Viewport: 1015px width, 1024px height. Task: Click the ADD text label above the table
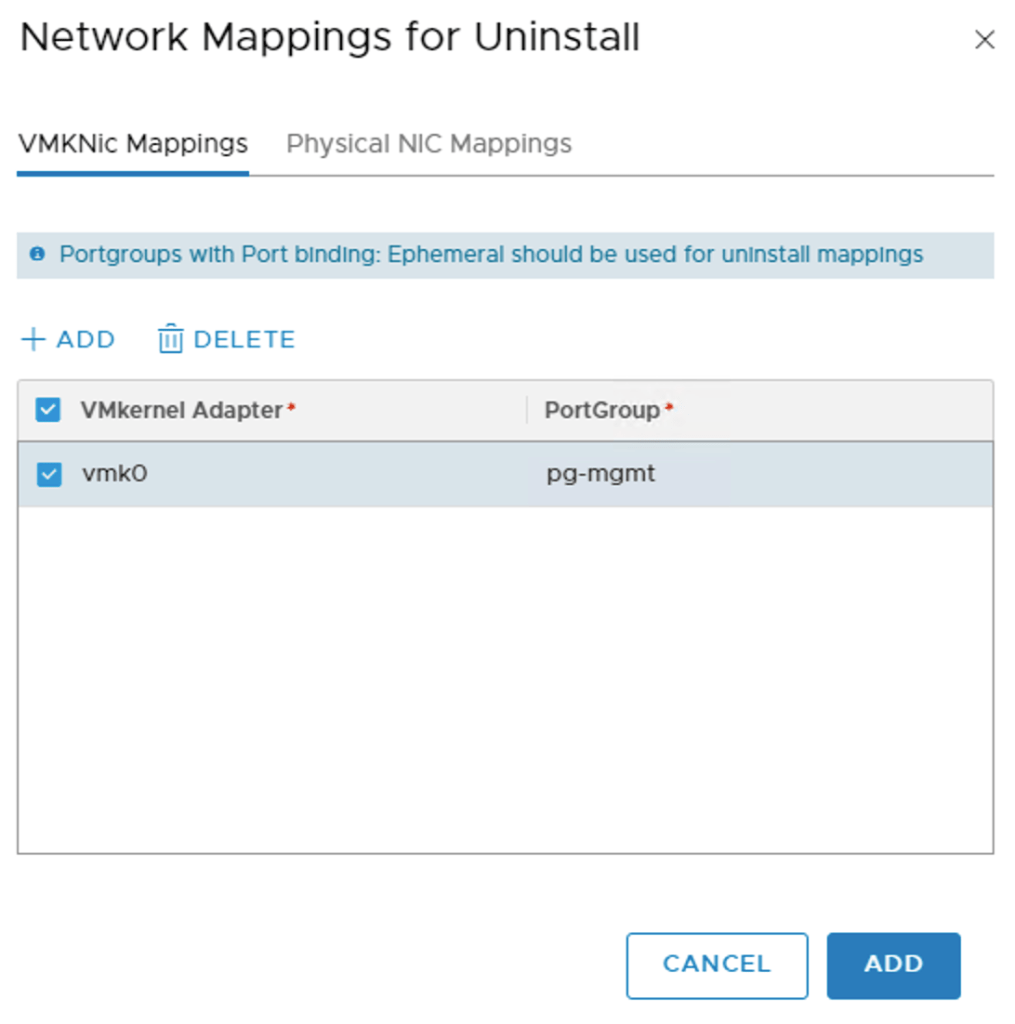coord(86,340)
